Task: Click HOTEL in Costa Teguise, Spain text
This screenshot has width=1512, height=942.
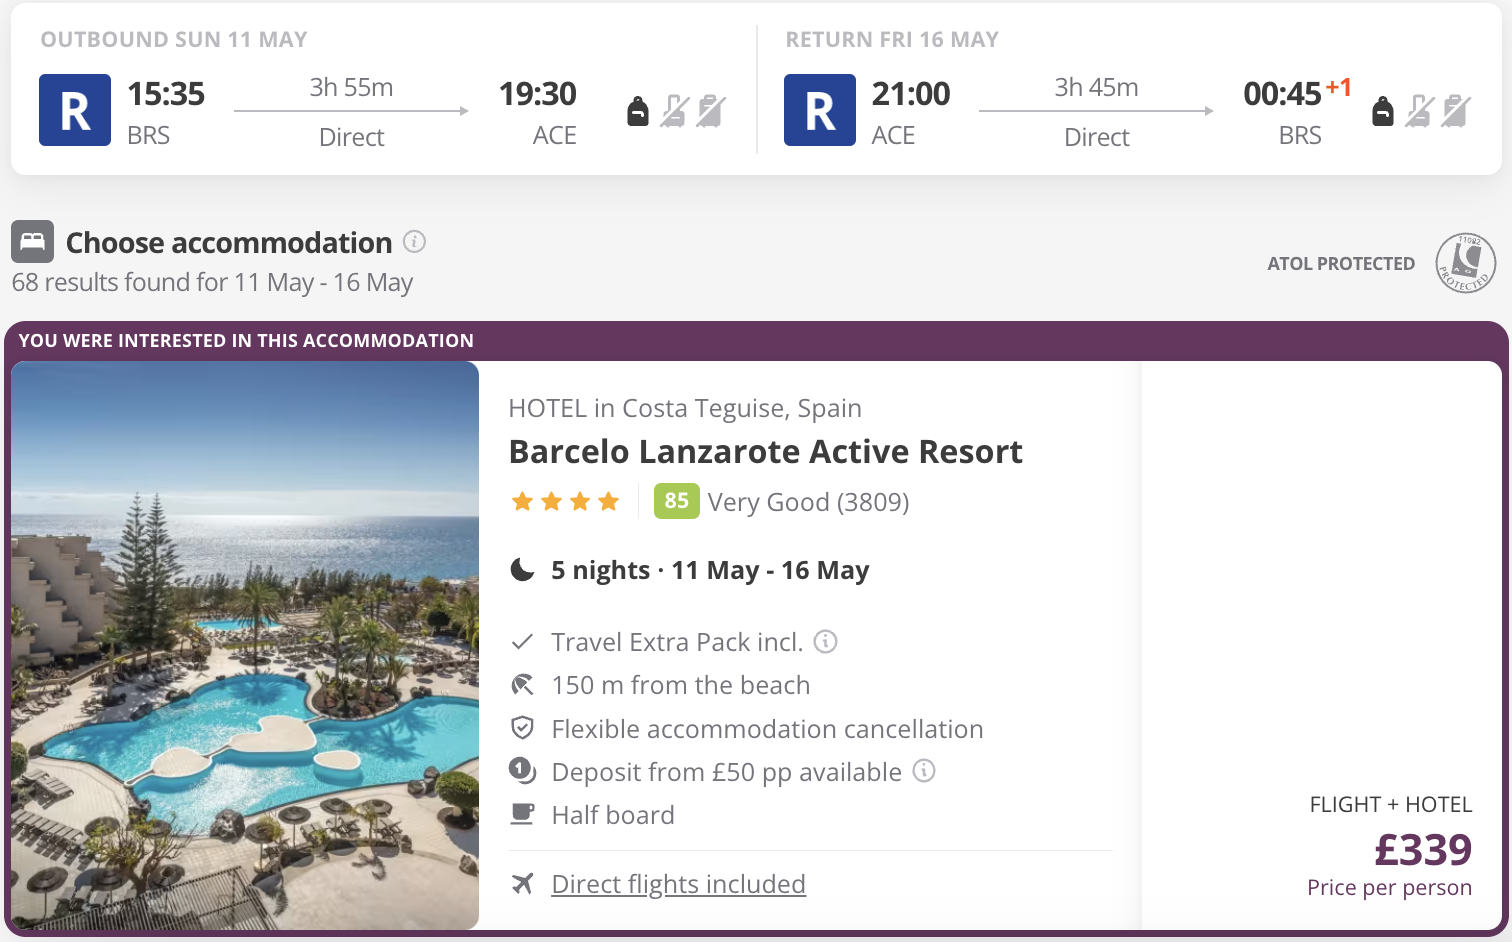Action: pyautogui.click(x=685, y=408)
